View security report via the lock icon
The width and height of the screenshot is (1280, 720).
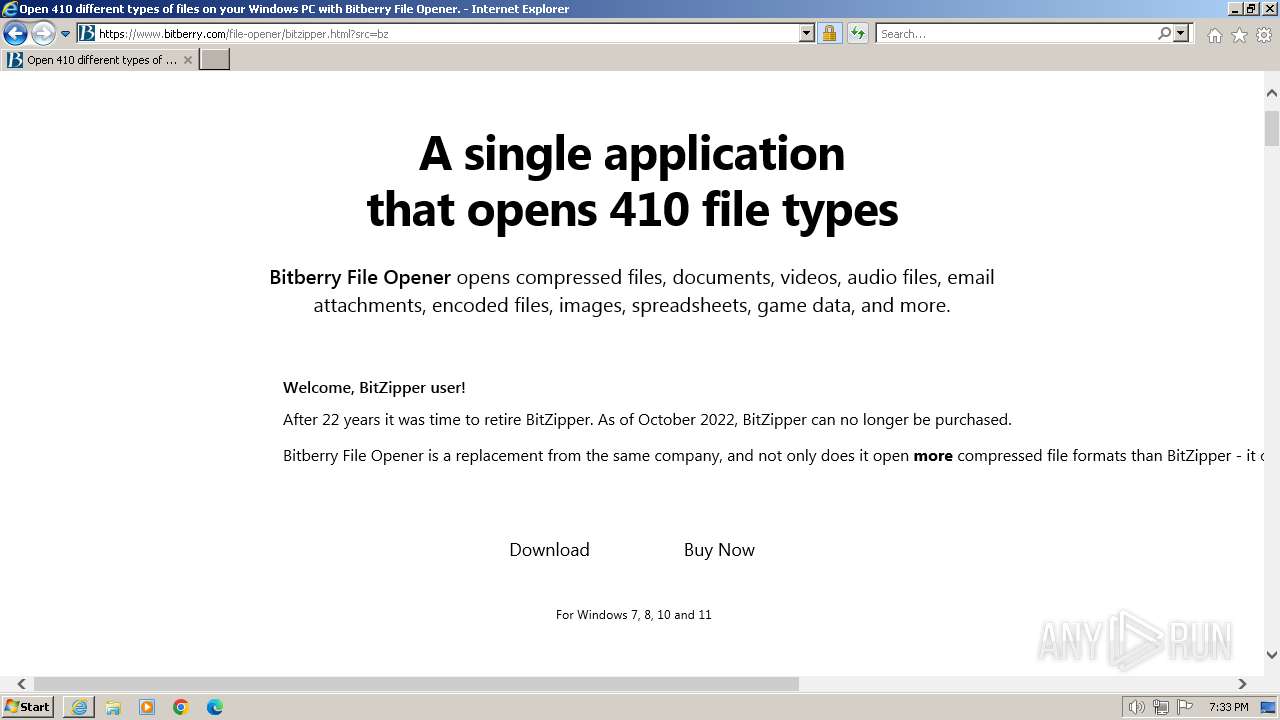(829, 33)
